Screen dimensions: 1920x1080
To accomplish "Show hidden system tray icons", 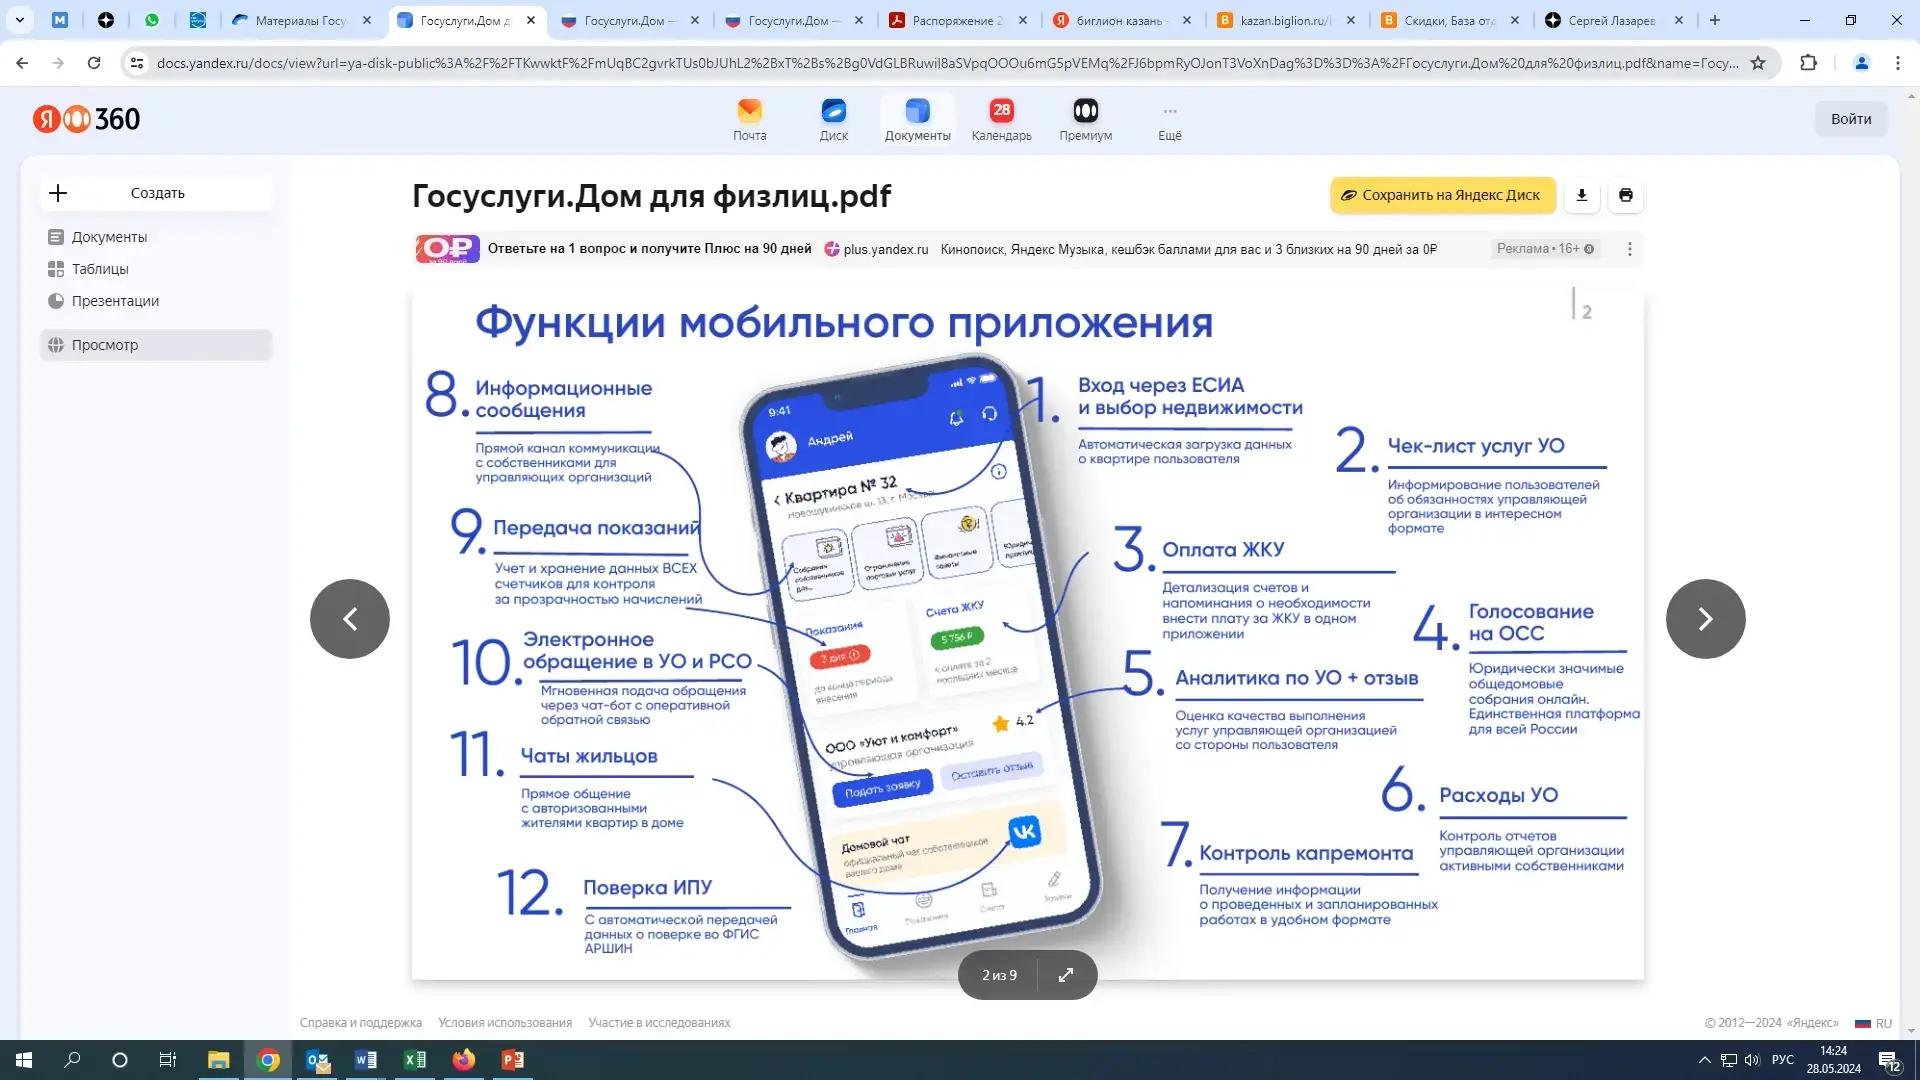I will pos(1704,1060).
